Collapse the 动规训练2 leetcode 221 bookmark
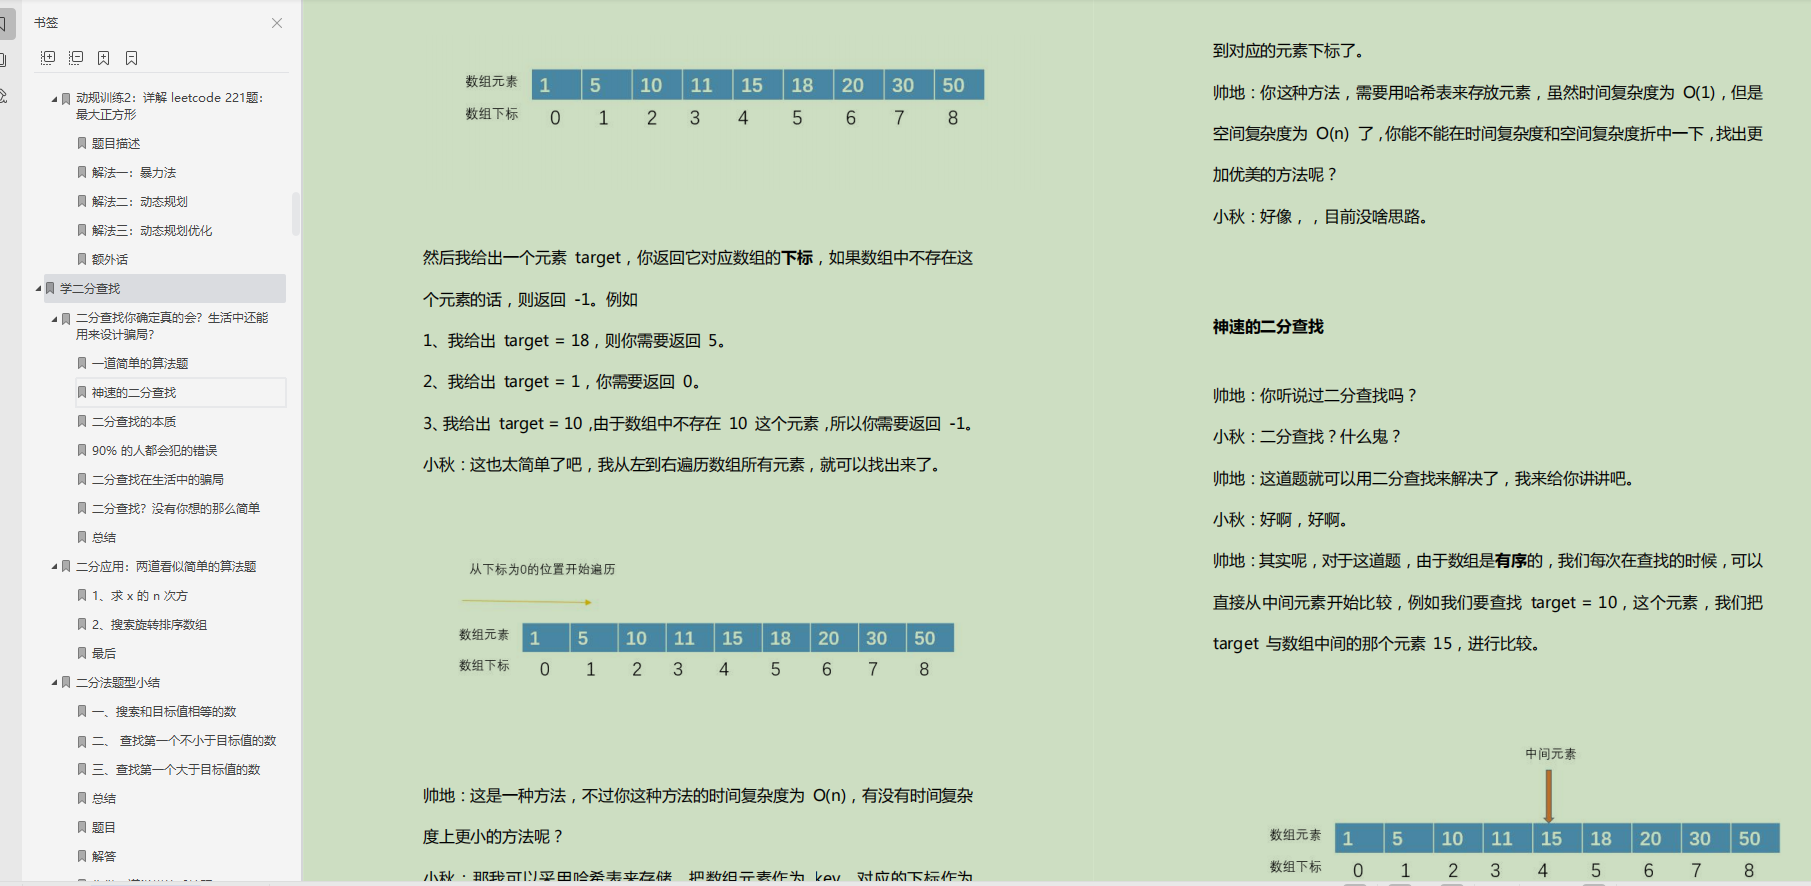The image size is (1811, 886). [54, 99]
